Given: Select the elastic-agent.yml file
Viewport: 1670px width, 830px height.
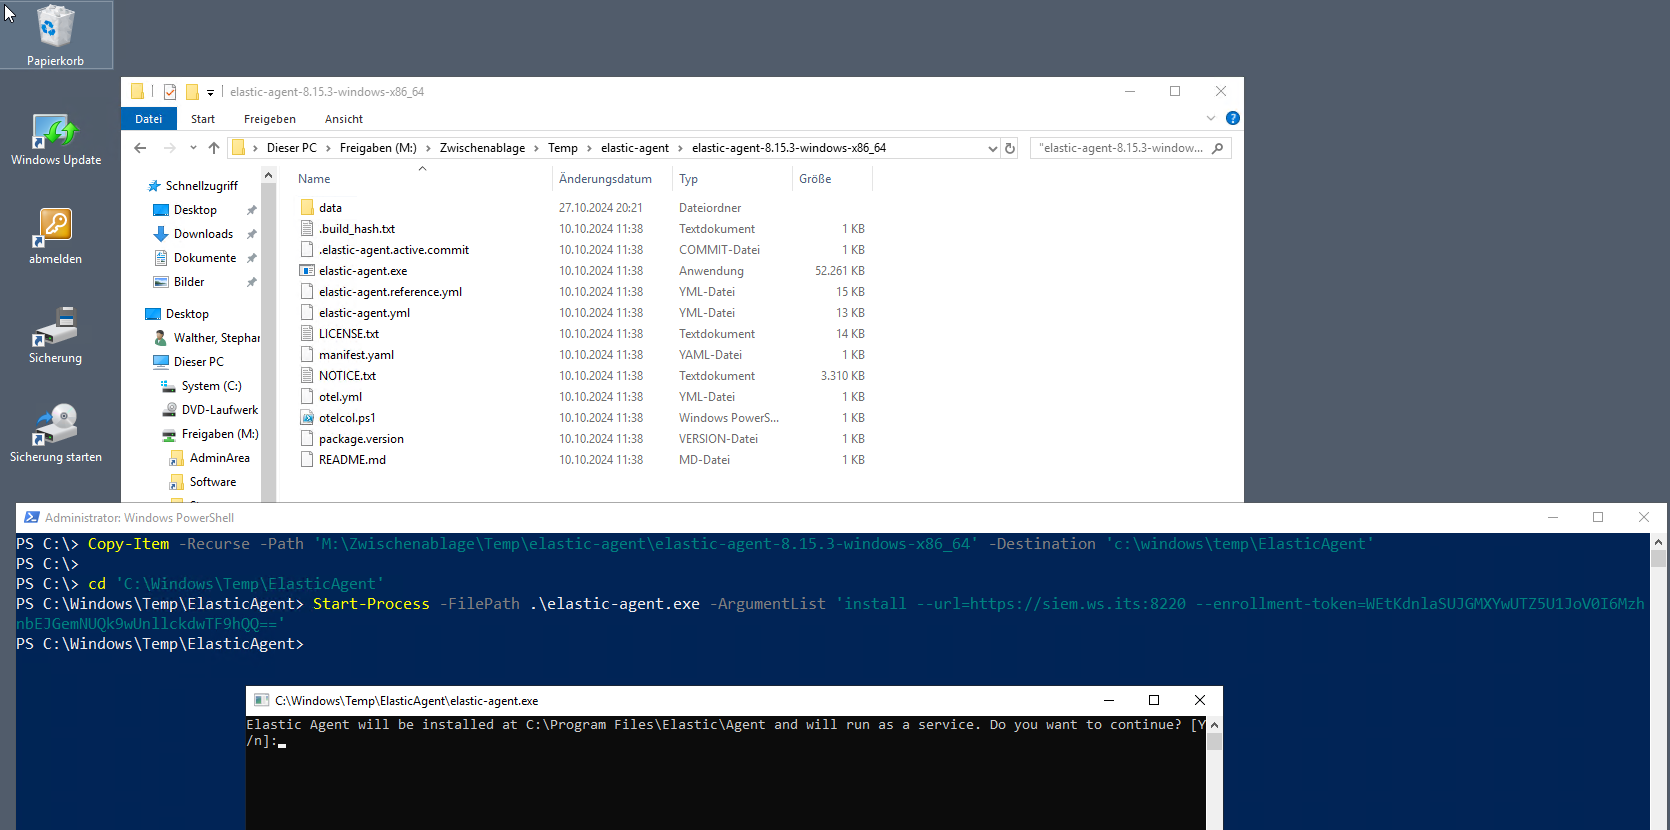Looking at the screenshot, I should (x=364, y=313).
